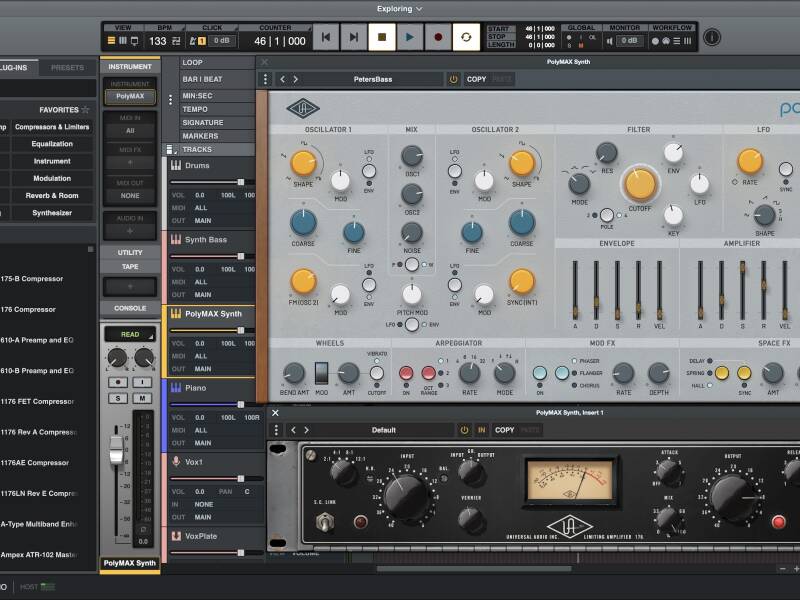800x600 pixels.
Task: Select the Reverb & Room category
Action: [52, 196]
